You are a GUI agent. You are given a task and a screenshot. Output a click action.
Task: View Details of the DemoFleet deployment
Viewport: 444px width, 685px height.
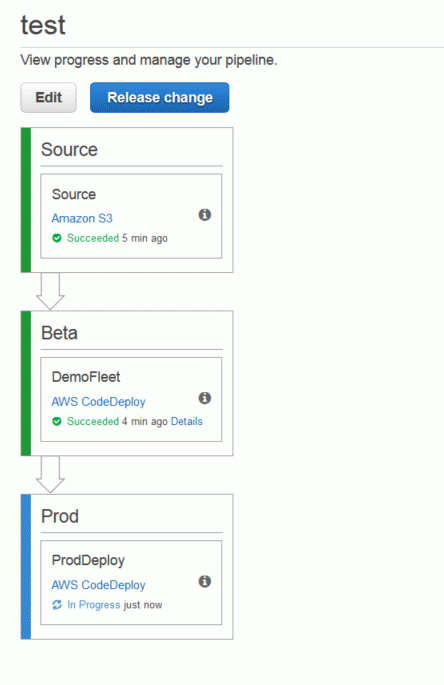187,421
